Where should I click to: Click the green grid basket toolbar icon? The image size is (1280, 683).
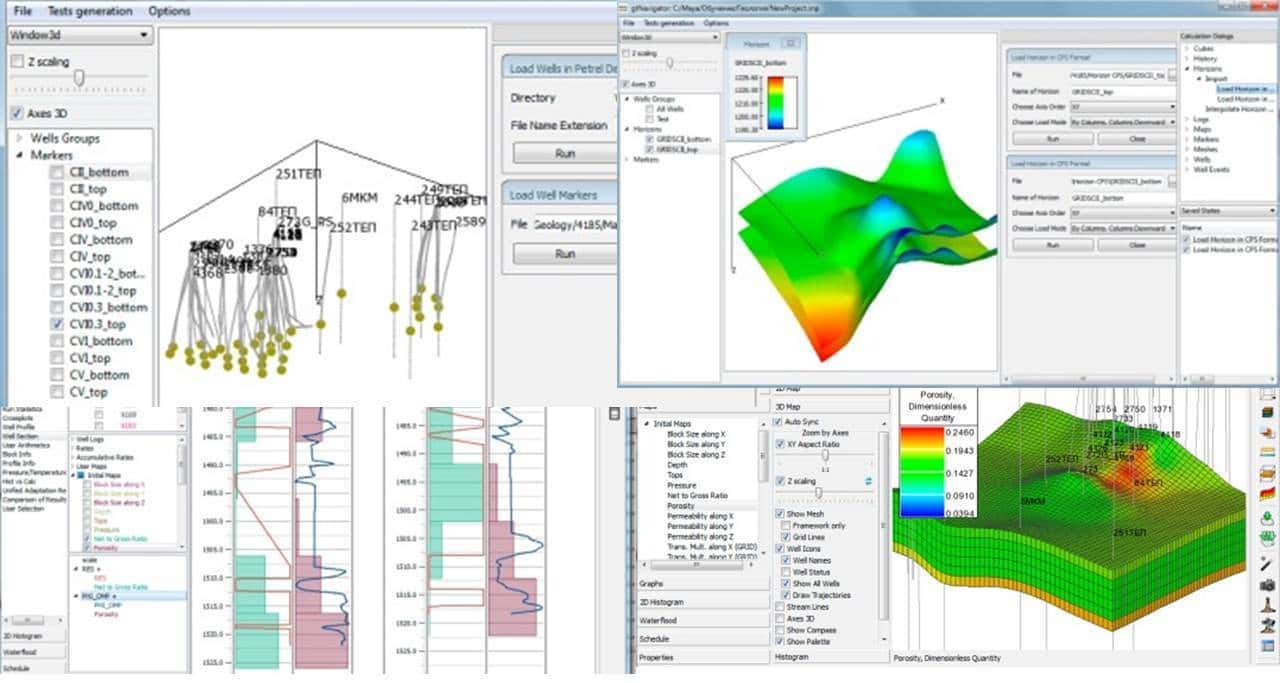click(1268, 537)
